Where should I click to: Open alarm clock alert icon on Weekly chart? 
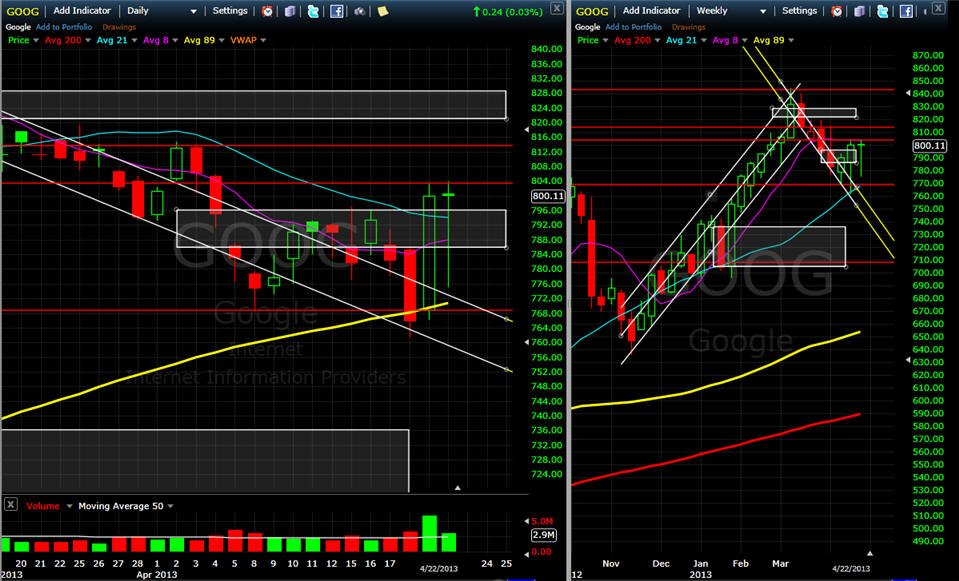pyautogui.click(x=837, y=11)
